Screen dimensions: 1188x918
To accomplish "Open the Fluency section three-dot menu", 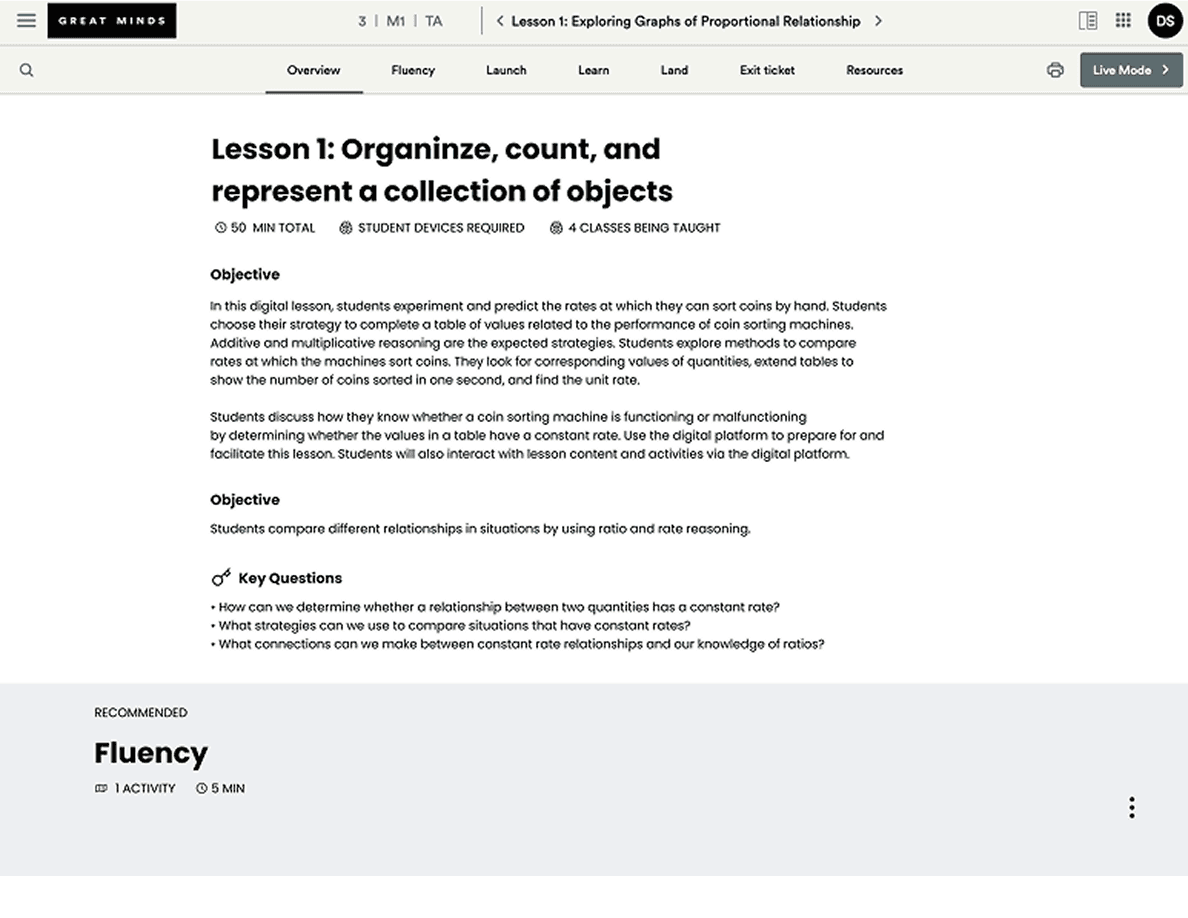I will tap(1132, 807).
